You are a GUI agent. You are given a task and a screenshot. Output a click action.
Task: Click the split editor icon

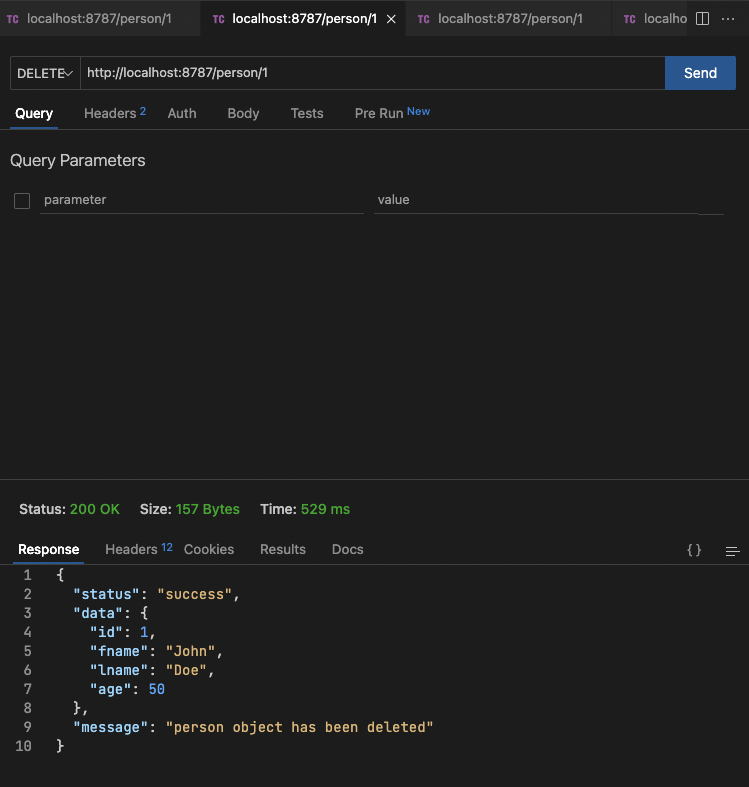pos(702,19)
